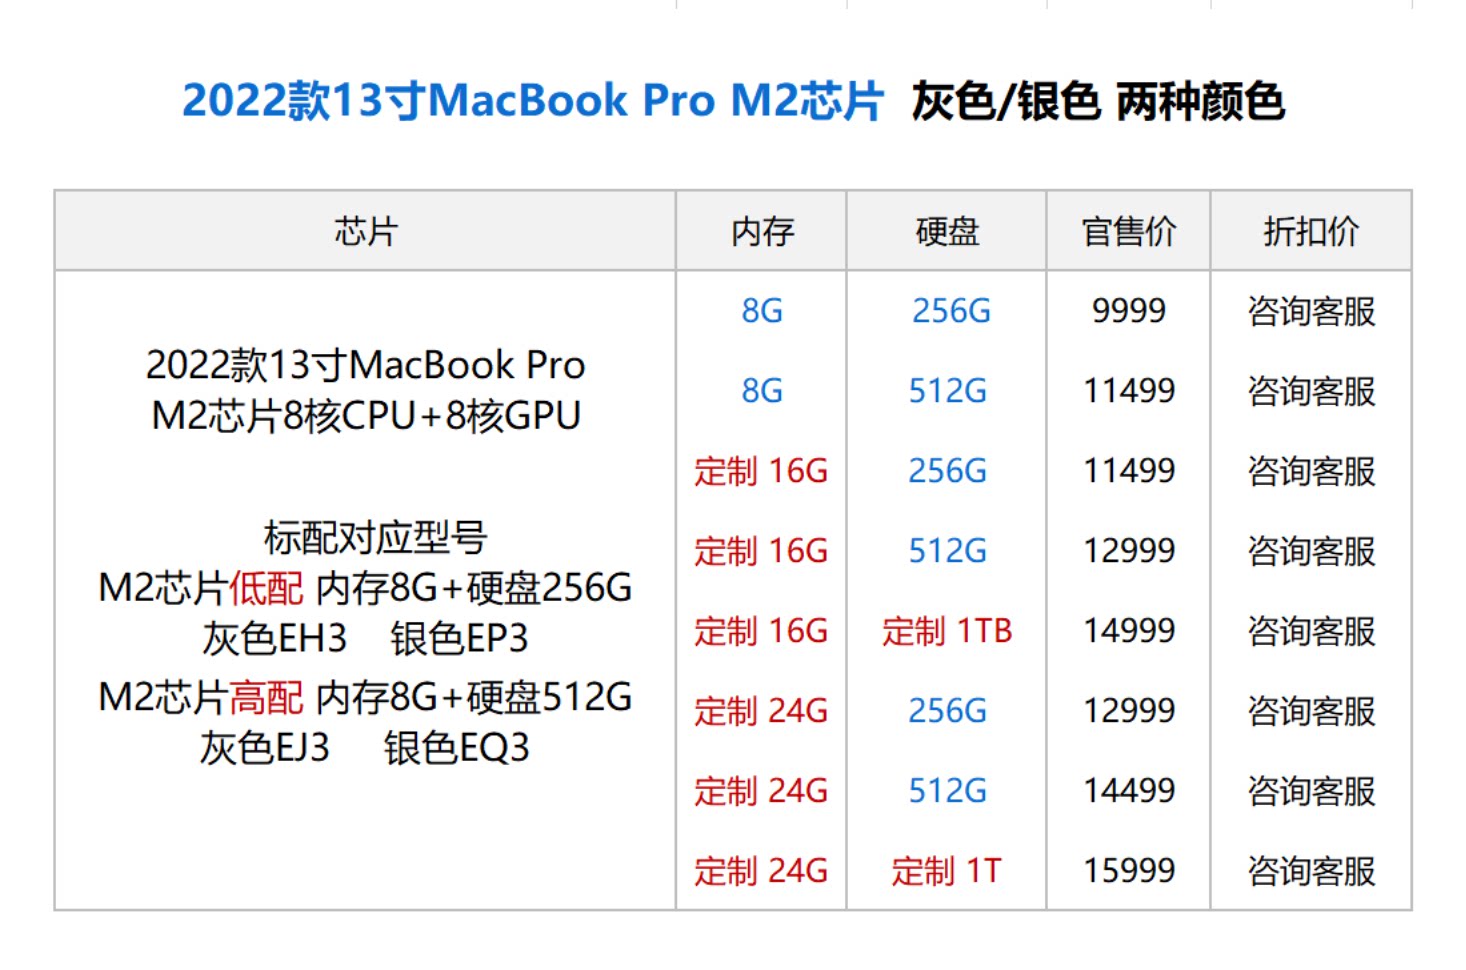Click "512G" disk in the 定制 16G row
This screenshot has width=1466, height=970.
947,551
